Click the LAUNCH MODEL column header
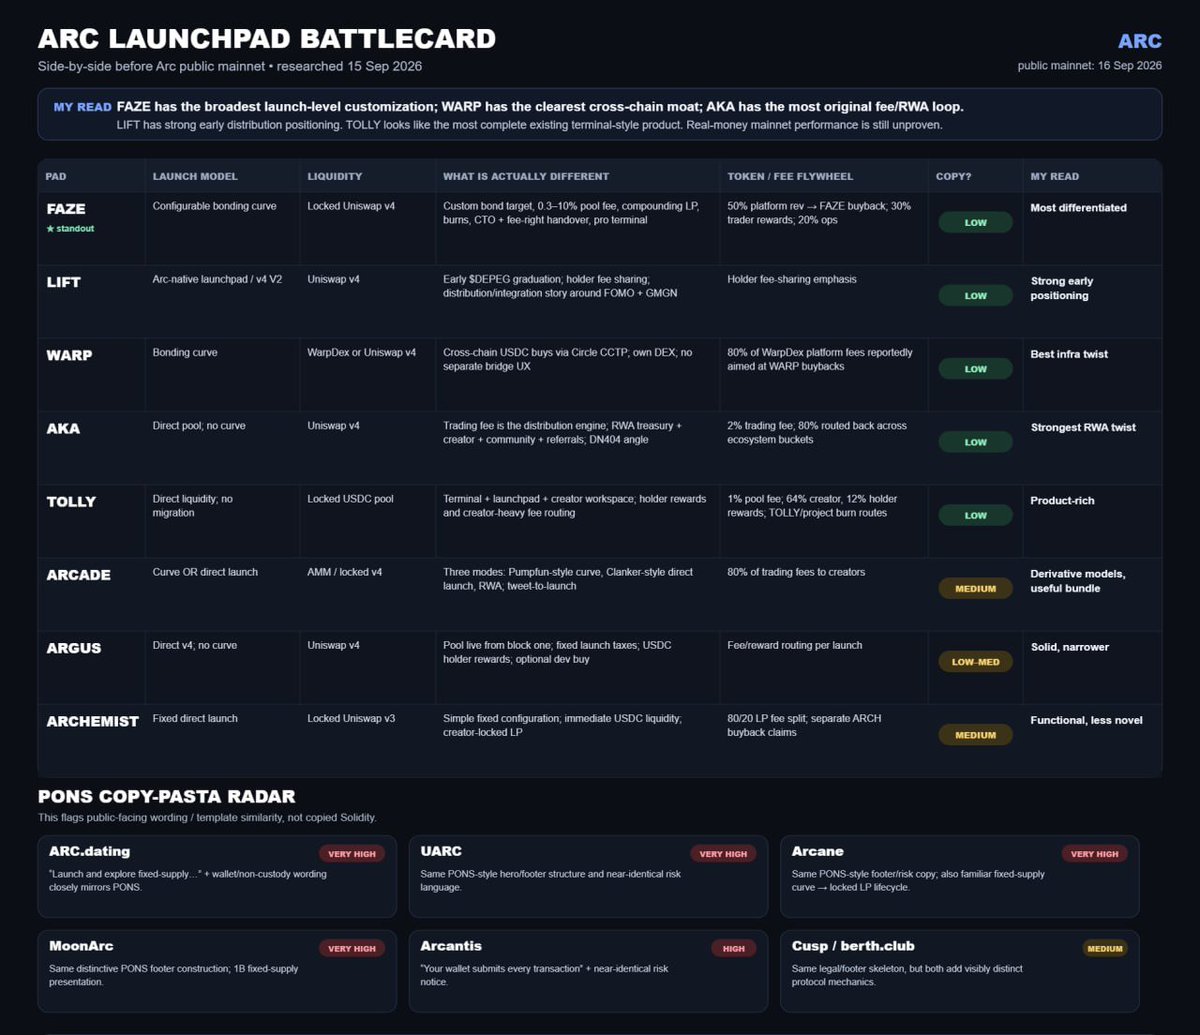The height and width of the screenshot is (1035, 1200). (195, 176)
